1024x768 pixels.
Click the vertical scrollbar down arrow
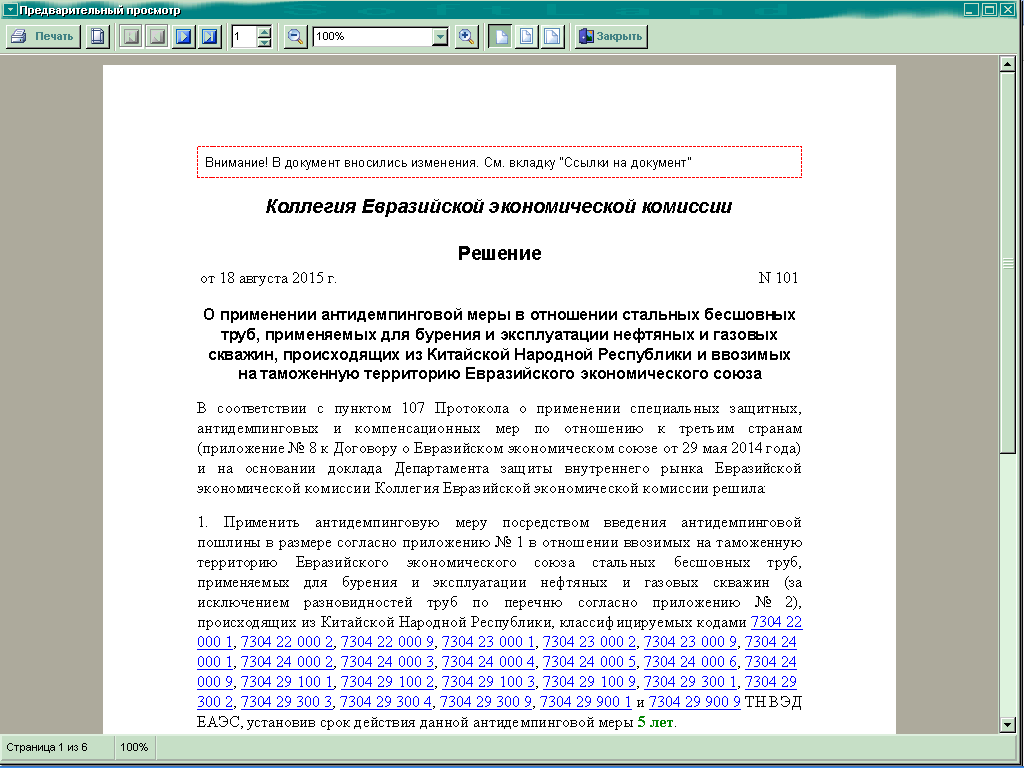[1008, 724]
